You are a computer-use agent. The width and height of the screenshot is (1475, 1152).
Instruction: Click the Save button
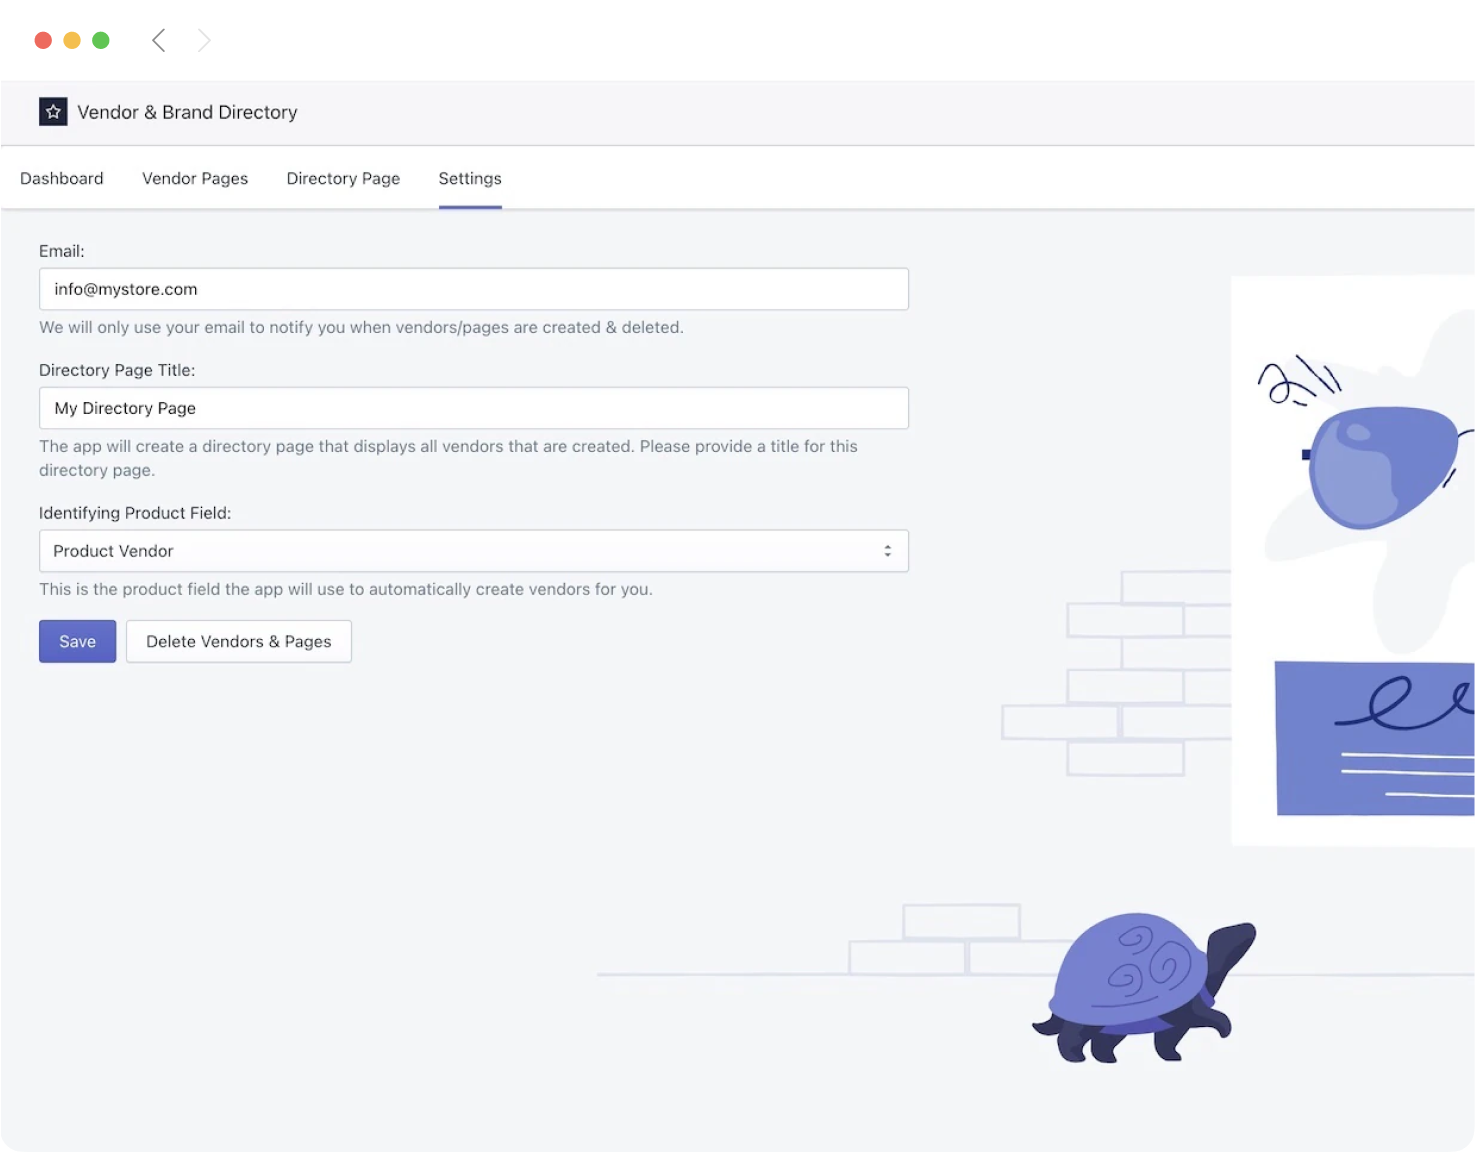coord(77,641)
